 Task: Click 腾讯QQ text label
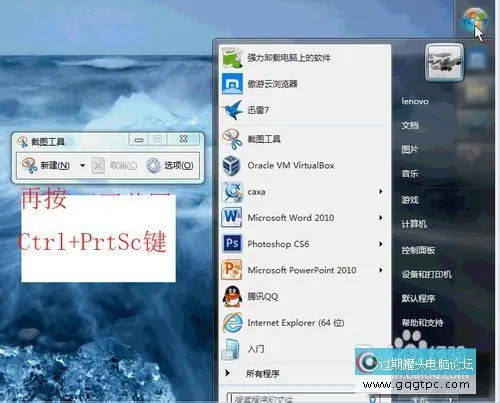[263, 296]
